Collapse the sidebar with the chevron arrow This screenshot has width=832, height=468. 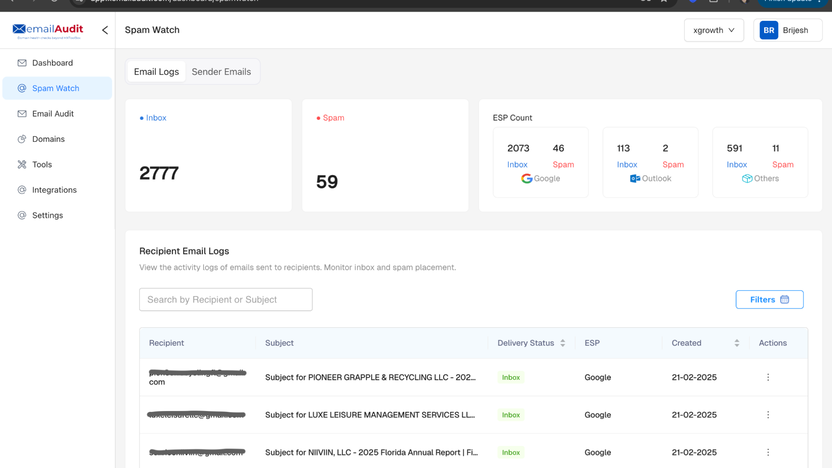[105, 30]
